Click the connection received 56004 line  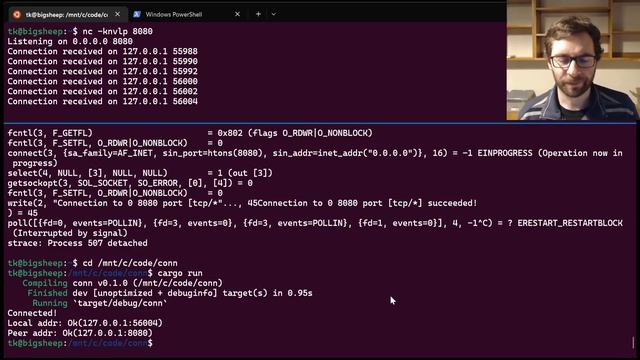point(102,101)
